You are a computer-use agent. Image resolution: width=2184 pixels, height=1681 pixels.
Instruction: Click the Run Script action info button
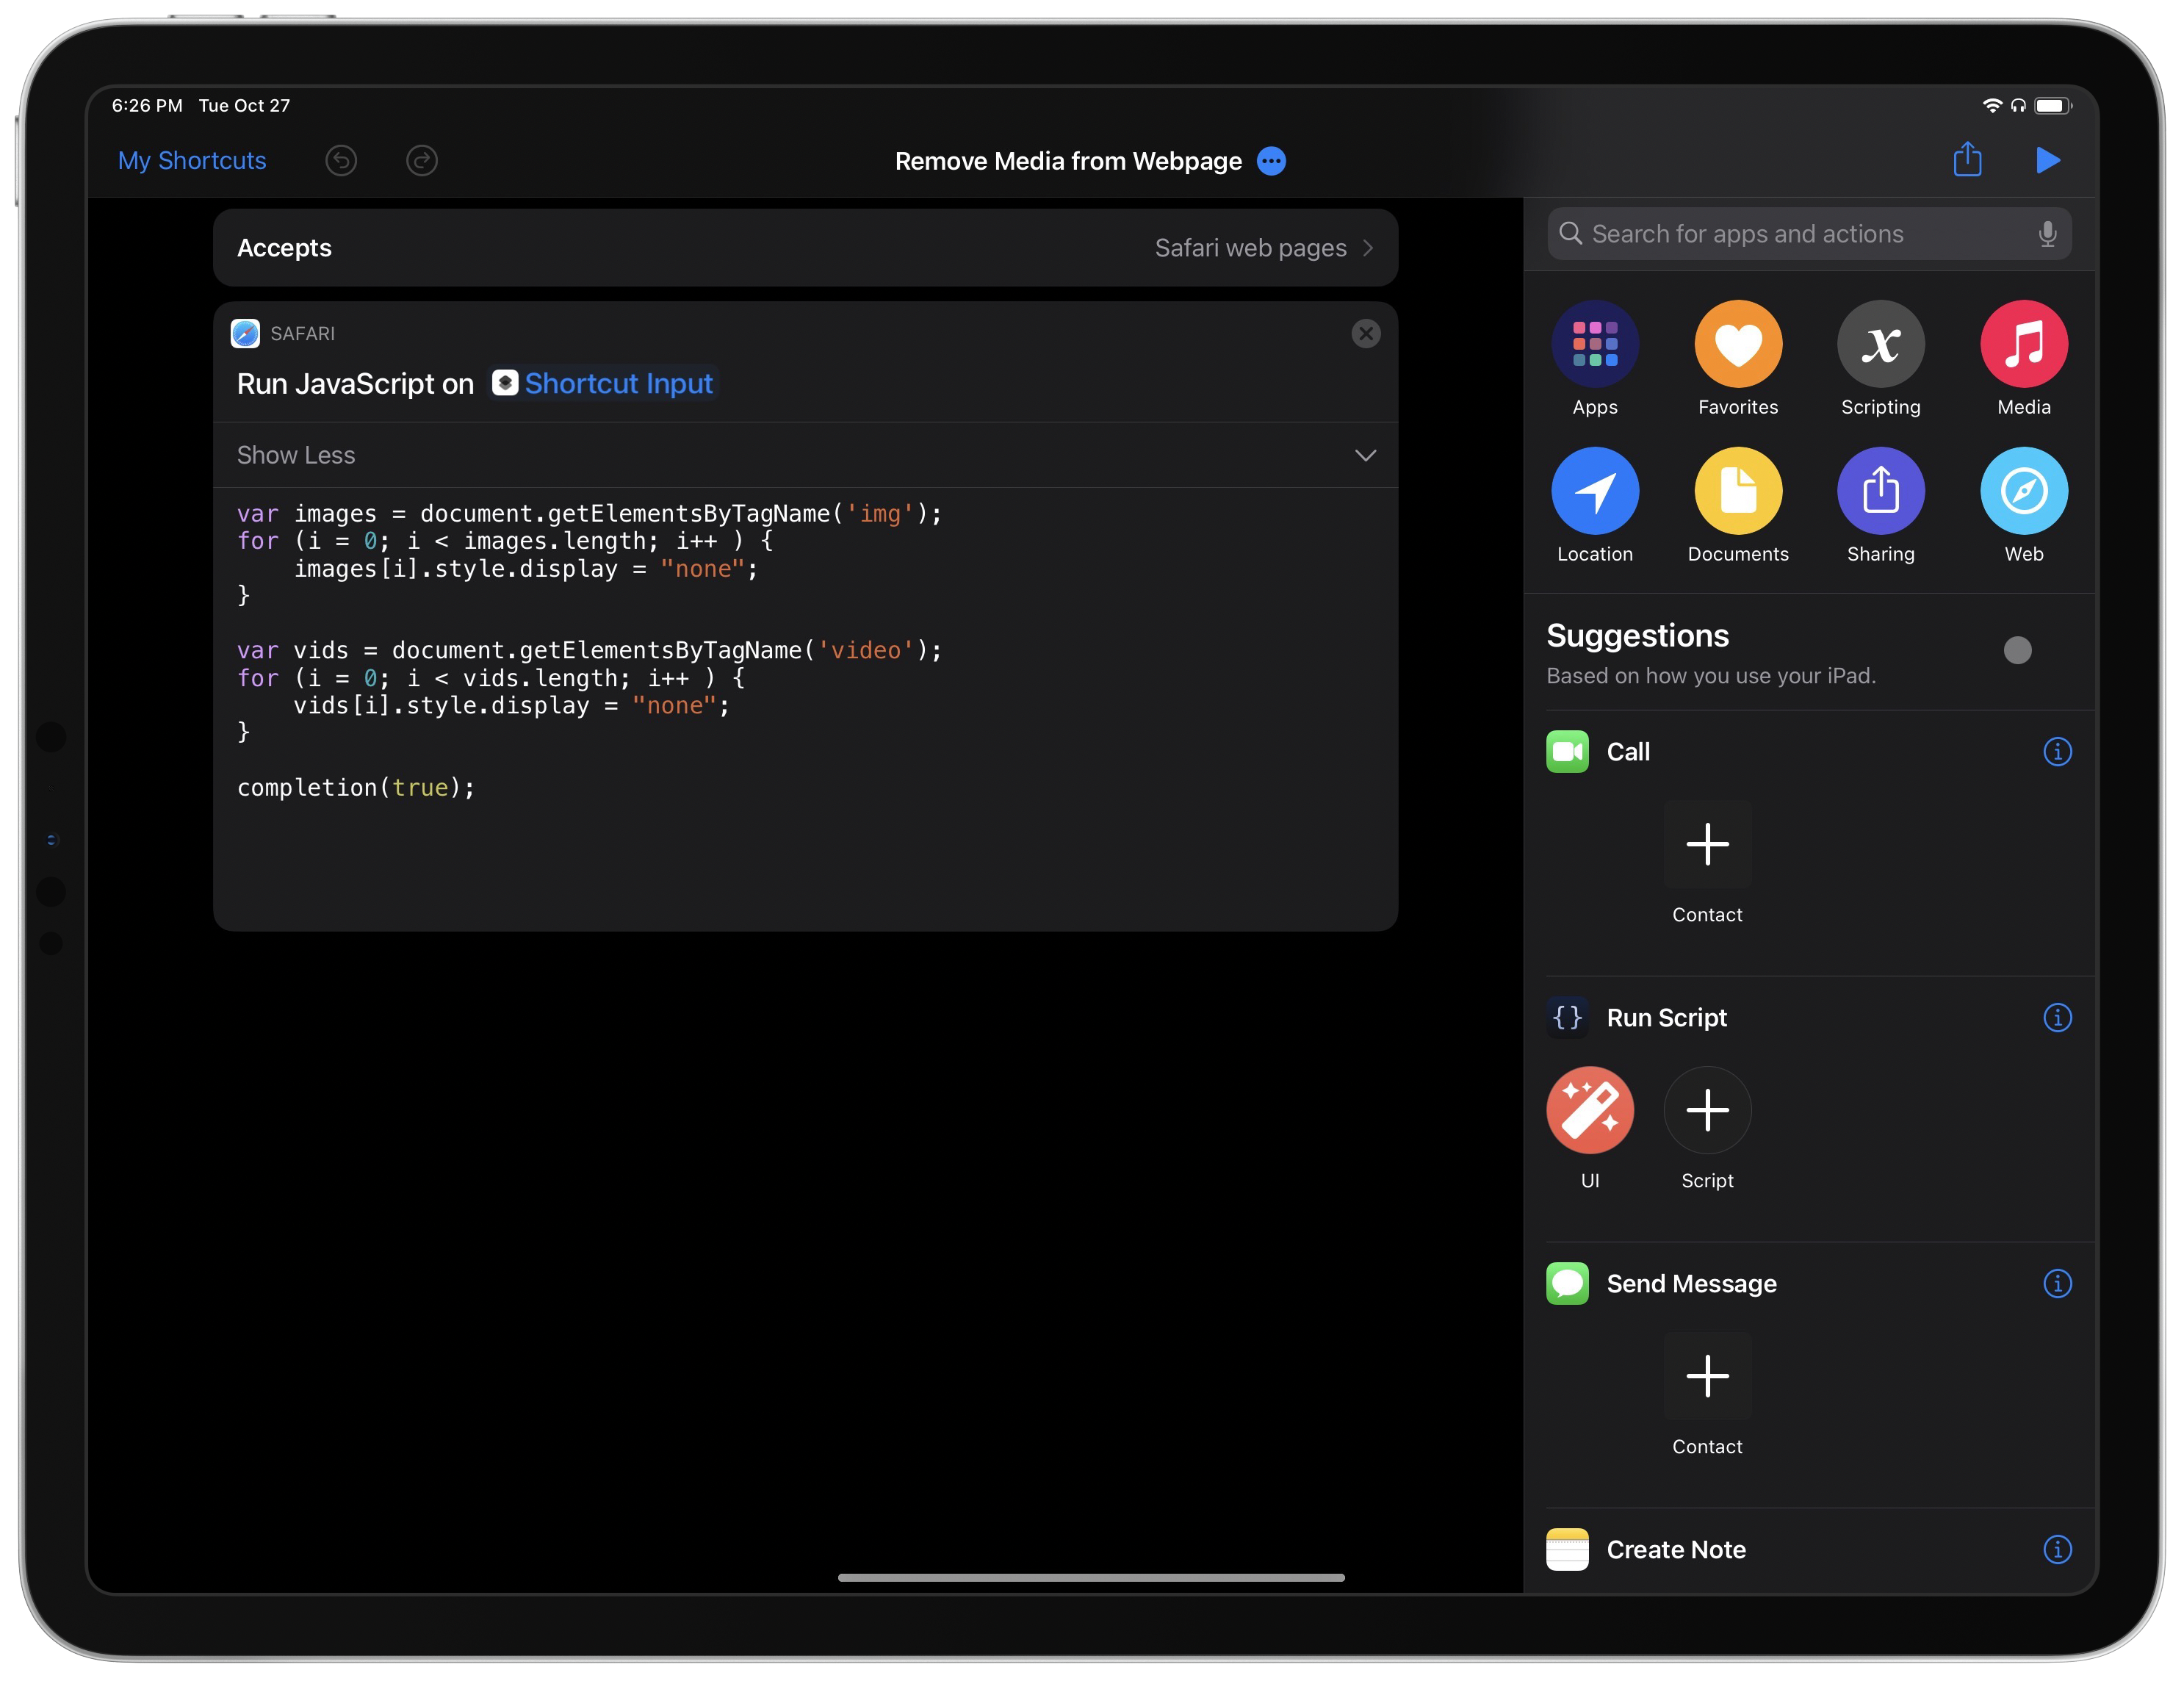(2057, 1017)
